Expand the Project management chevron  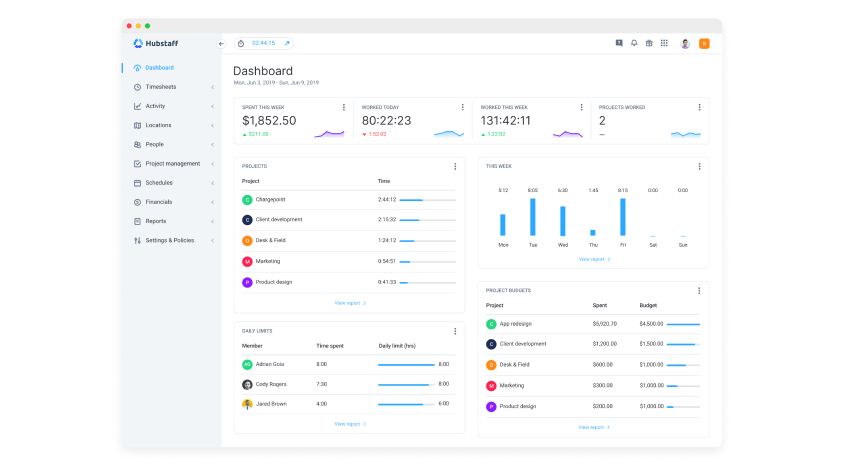point(212,164)
